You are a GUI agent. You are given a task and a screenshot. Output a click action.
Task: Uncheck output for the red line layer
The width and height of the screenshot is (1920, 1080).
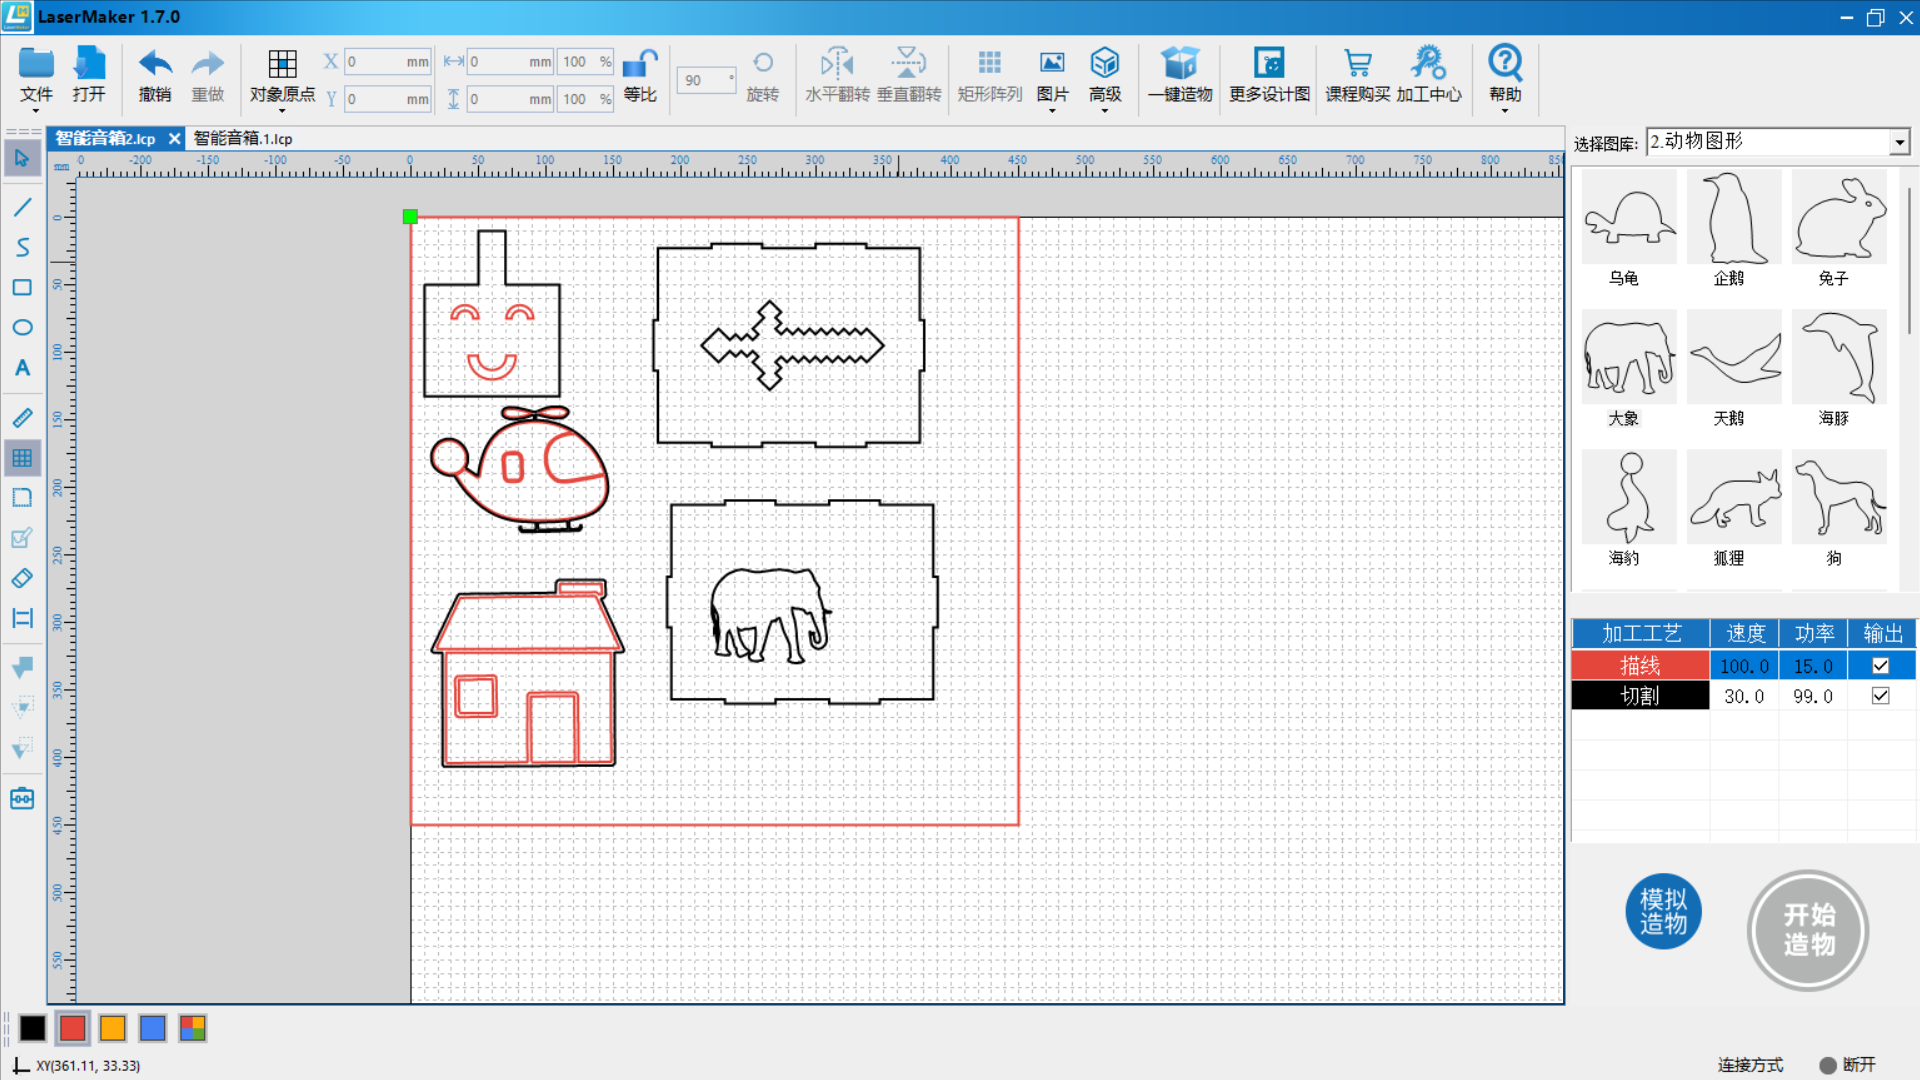[x=1880, y=666]
